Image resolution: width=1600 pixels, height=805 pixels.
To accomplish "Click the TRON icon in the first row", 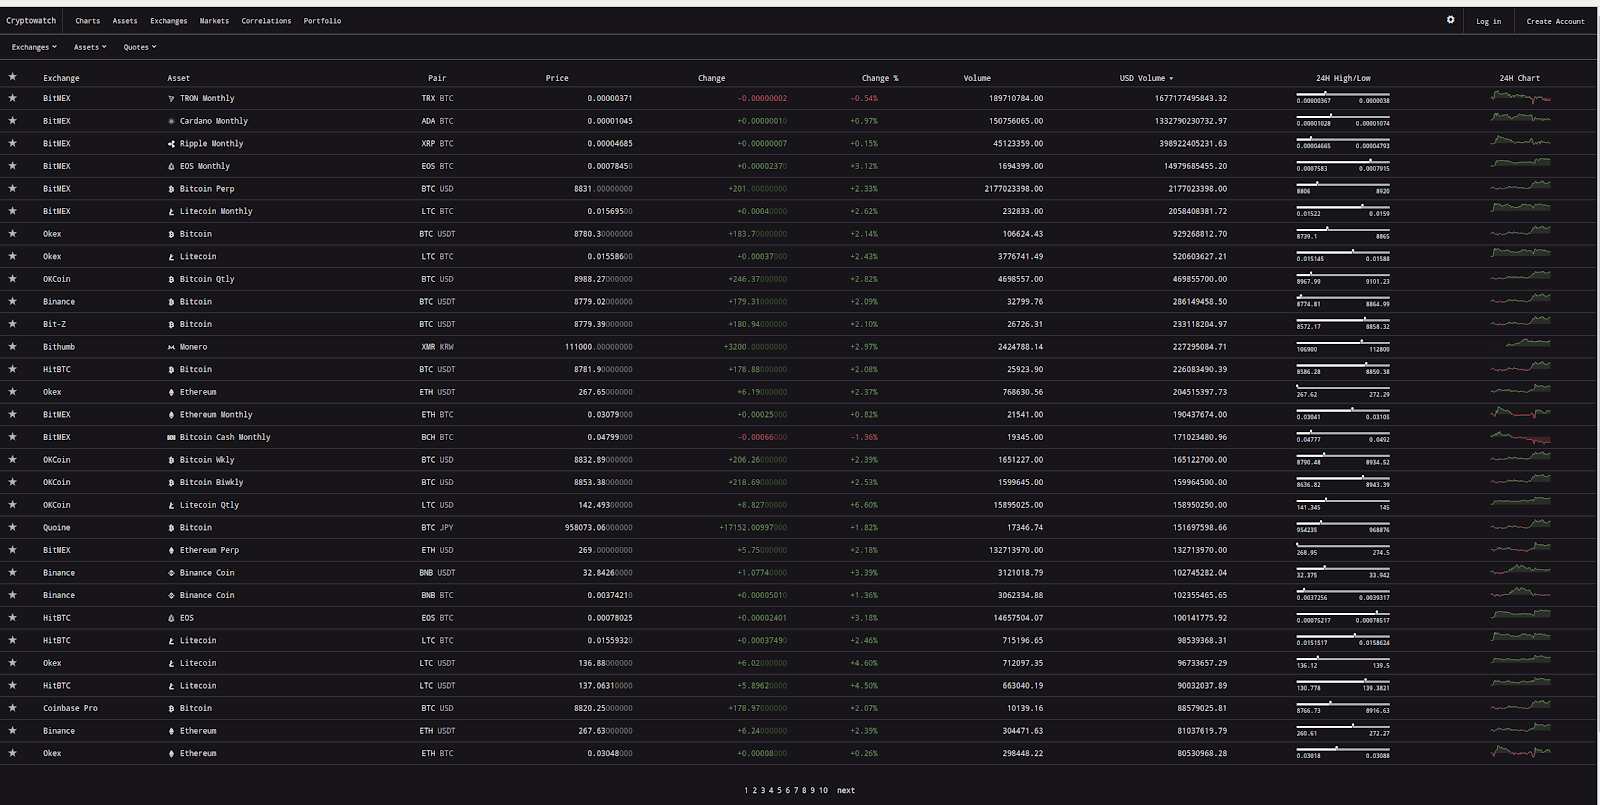I will tap(171, 99).
